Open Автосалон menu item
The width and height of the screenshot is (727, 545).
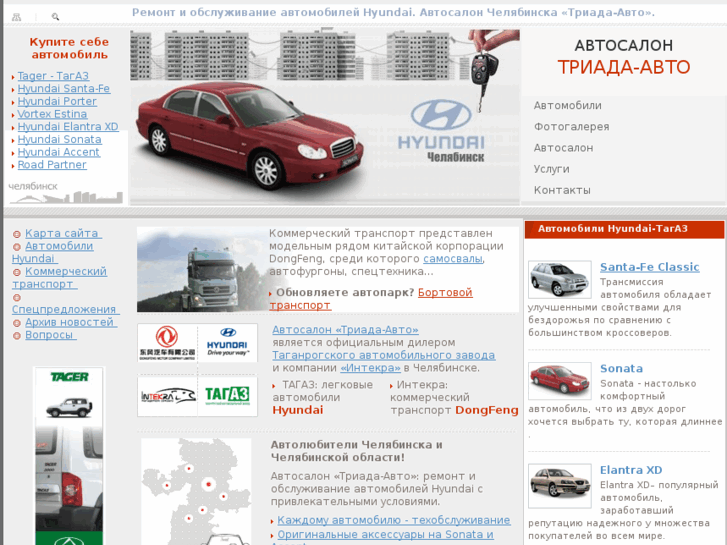pyautogui.click(x=563, y=148)
